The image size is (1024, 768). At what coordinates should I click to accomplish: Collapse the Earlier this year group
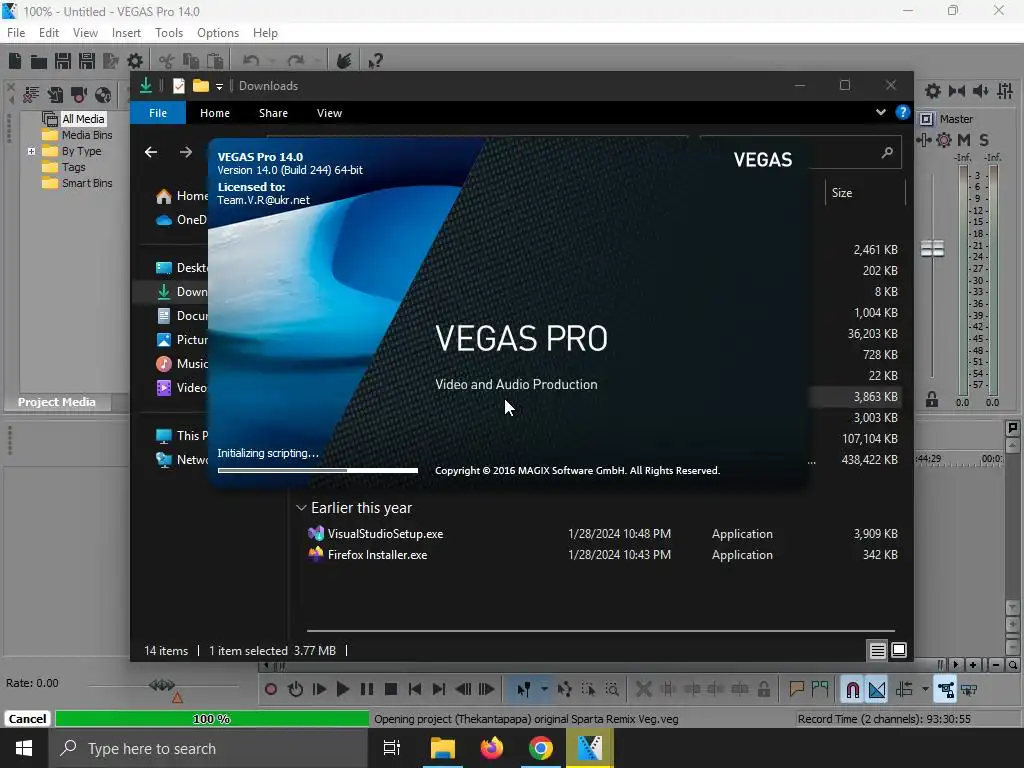(x=301, y=507)
